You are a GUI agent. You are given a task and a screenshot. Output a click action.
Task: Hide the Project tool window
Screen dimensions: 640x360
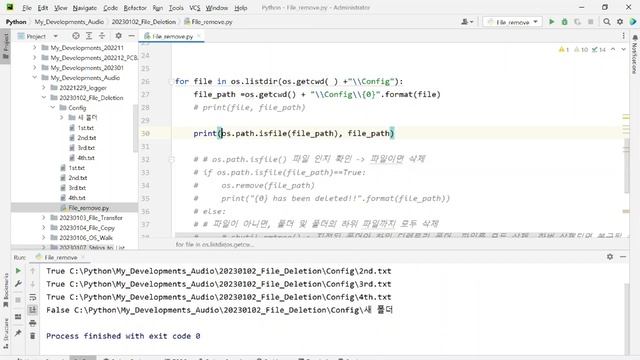point(131,36)
